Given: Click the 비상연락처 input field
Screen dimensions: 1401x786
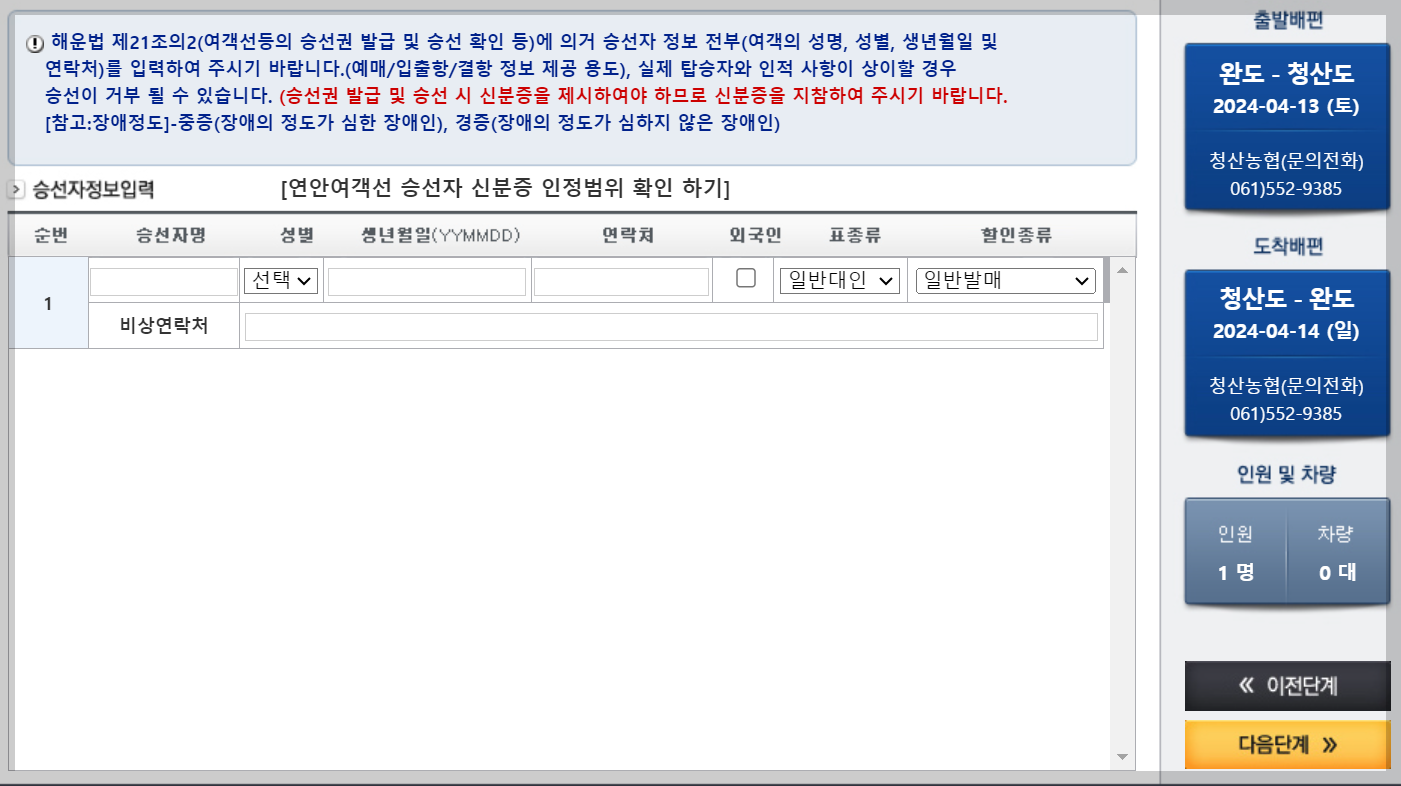Looking at the screenshot, I should tap(671, 327).
